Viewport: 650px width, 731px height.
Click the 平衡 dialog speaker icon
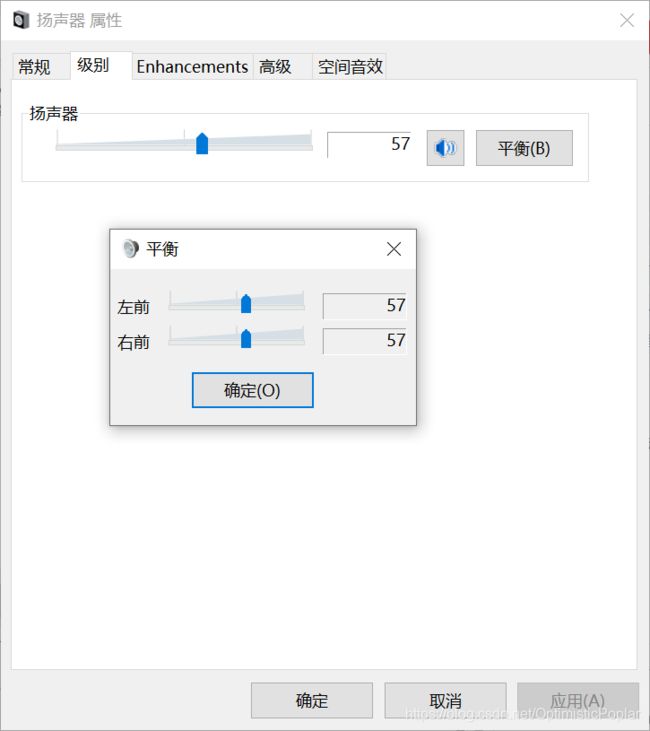coord(130,248)
